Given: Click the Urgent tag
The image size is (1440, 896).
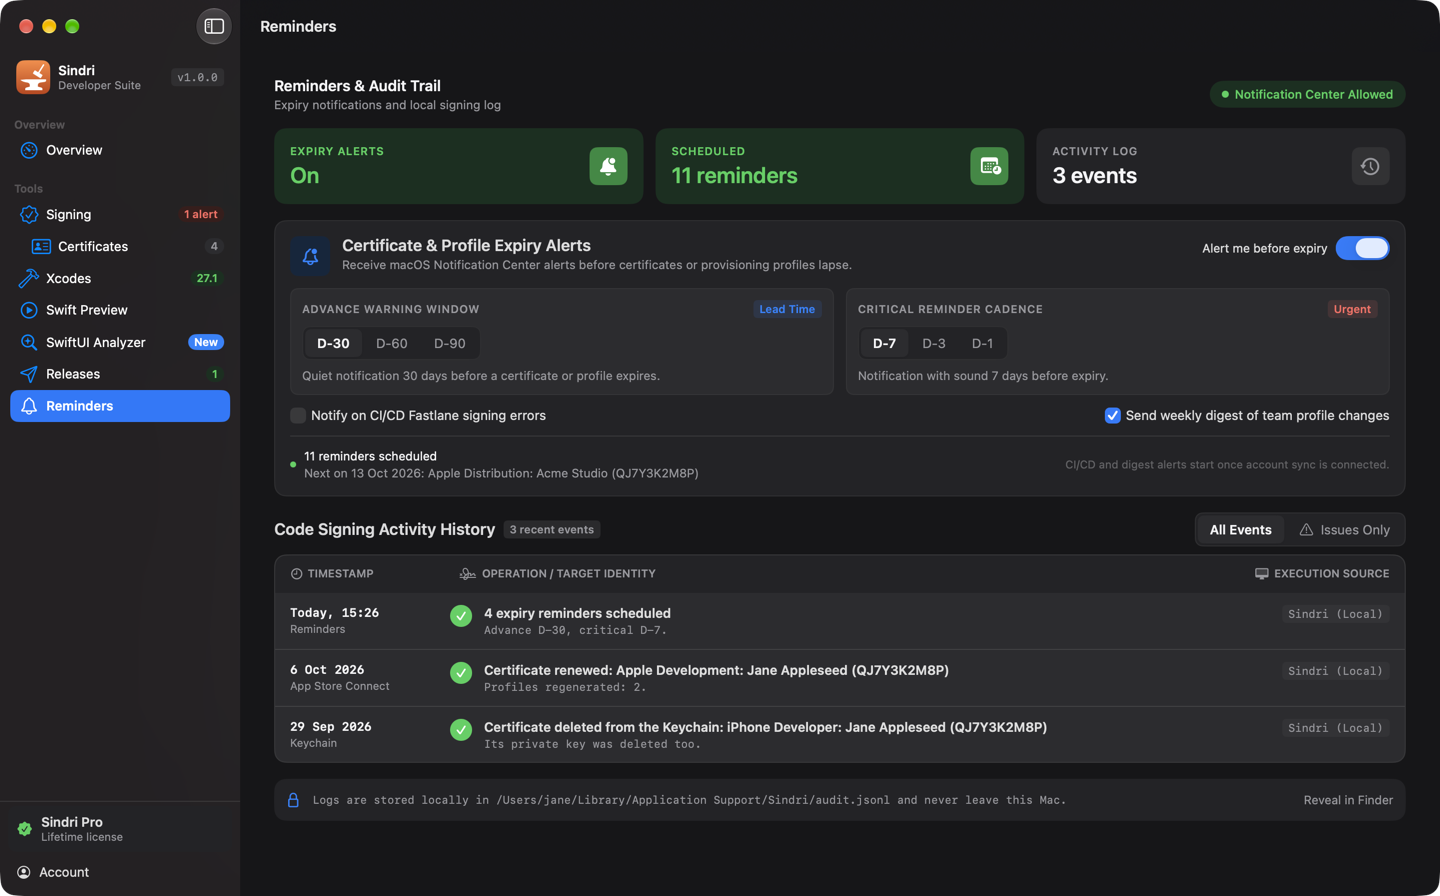Looking at the screenshot, I should pyautogui.click(x=1352, y=309).
